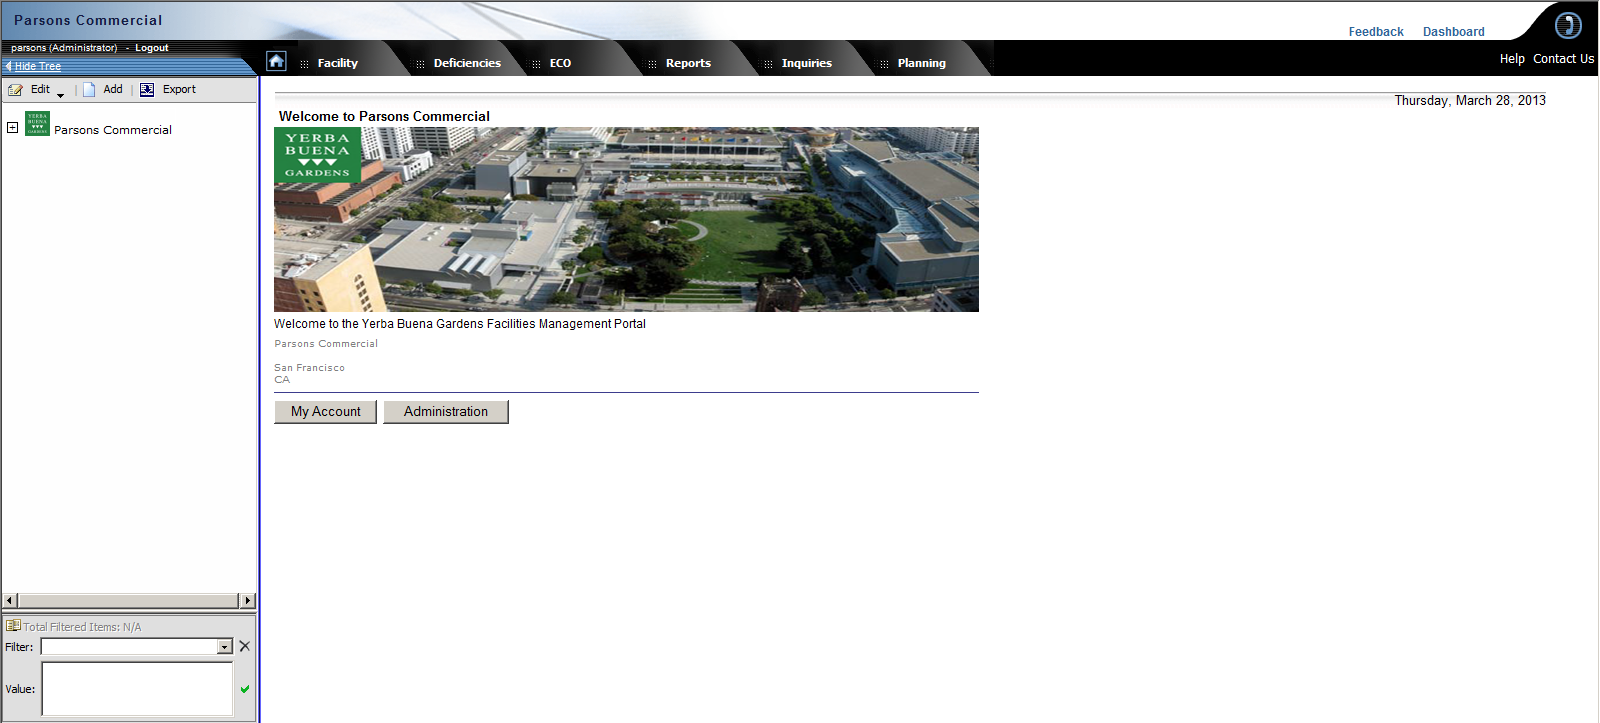Click the Yerba Buena tree node icon
The height and width of the screenshot is (723, 1600).
pyautogui.click(x=37, y=123)
